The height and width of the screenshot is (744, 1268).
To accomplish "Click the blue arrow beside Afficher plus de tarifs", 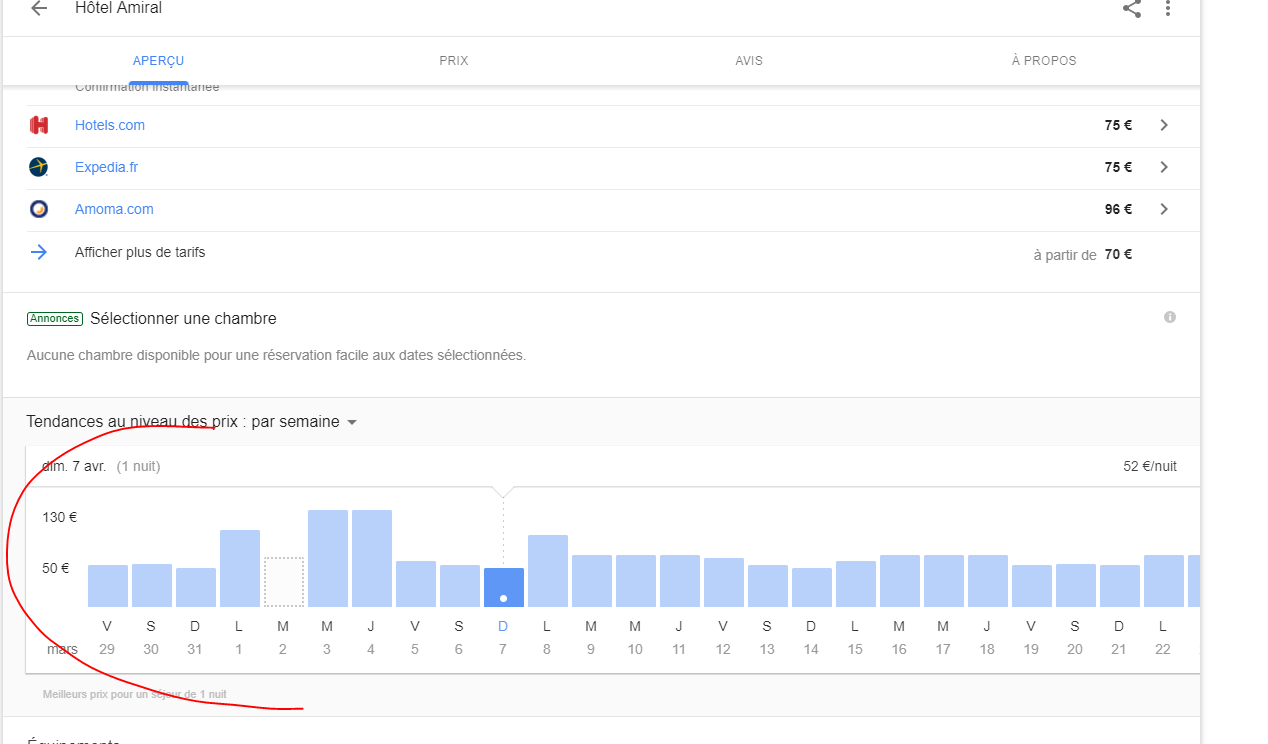I will [39, 252].
